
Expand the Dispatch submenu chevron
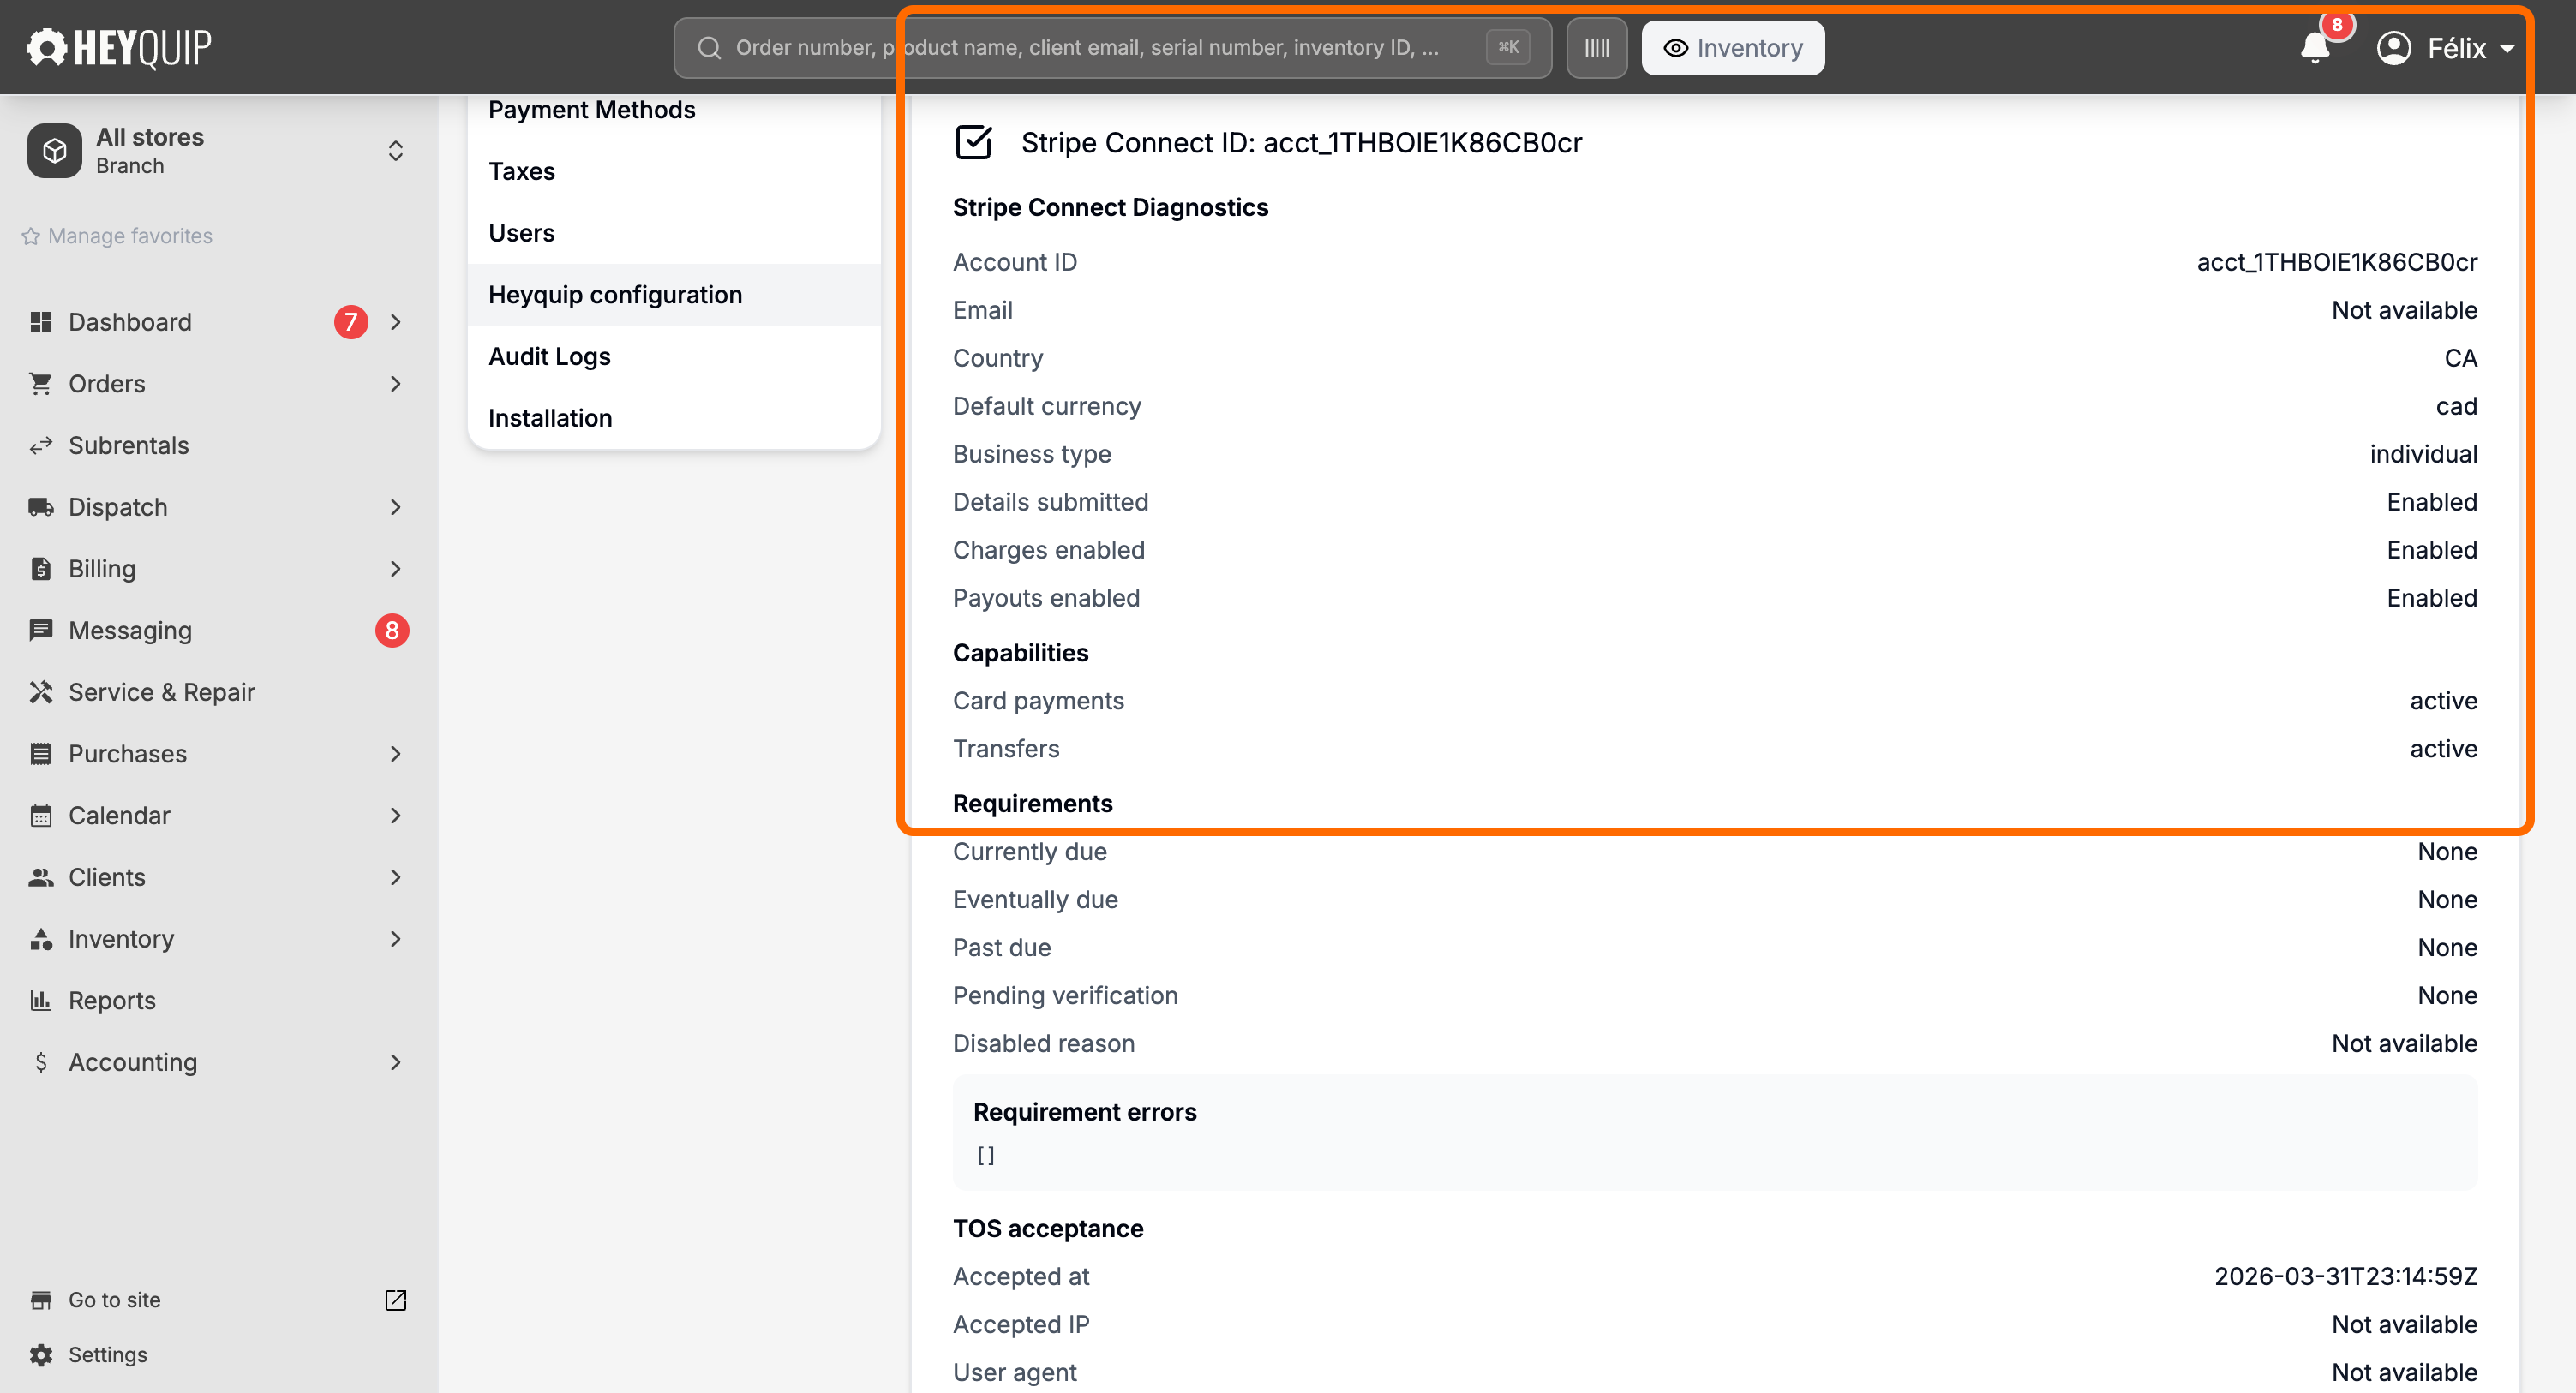396,507
